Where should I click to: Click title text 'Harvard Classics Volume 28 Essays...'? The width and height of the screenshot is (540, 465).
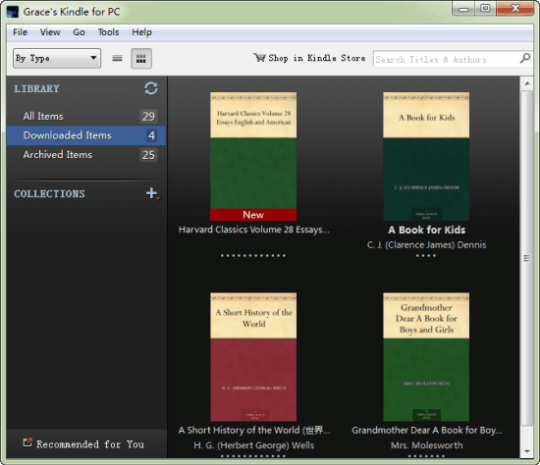pos(254,230)
